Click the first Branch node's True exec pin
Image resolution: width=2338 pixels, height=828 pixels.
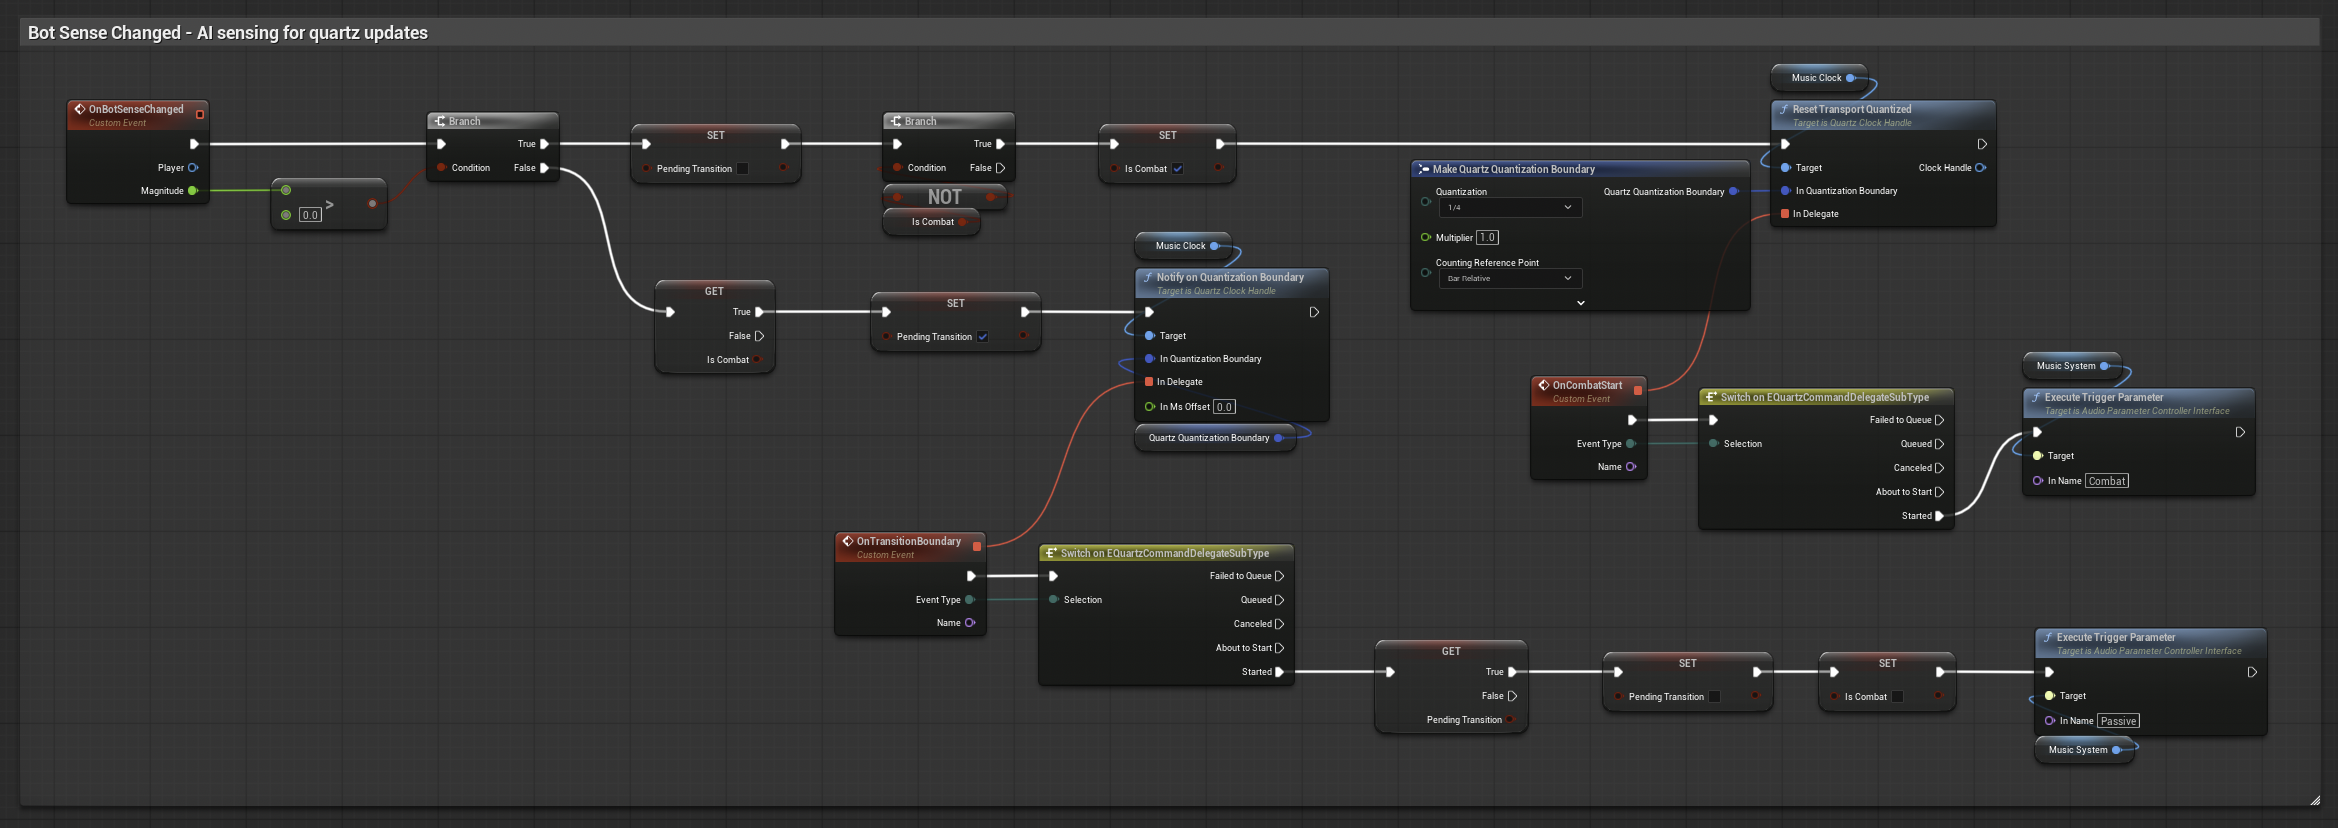coord(544,144)
